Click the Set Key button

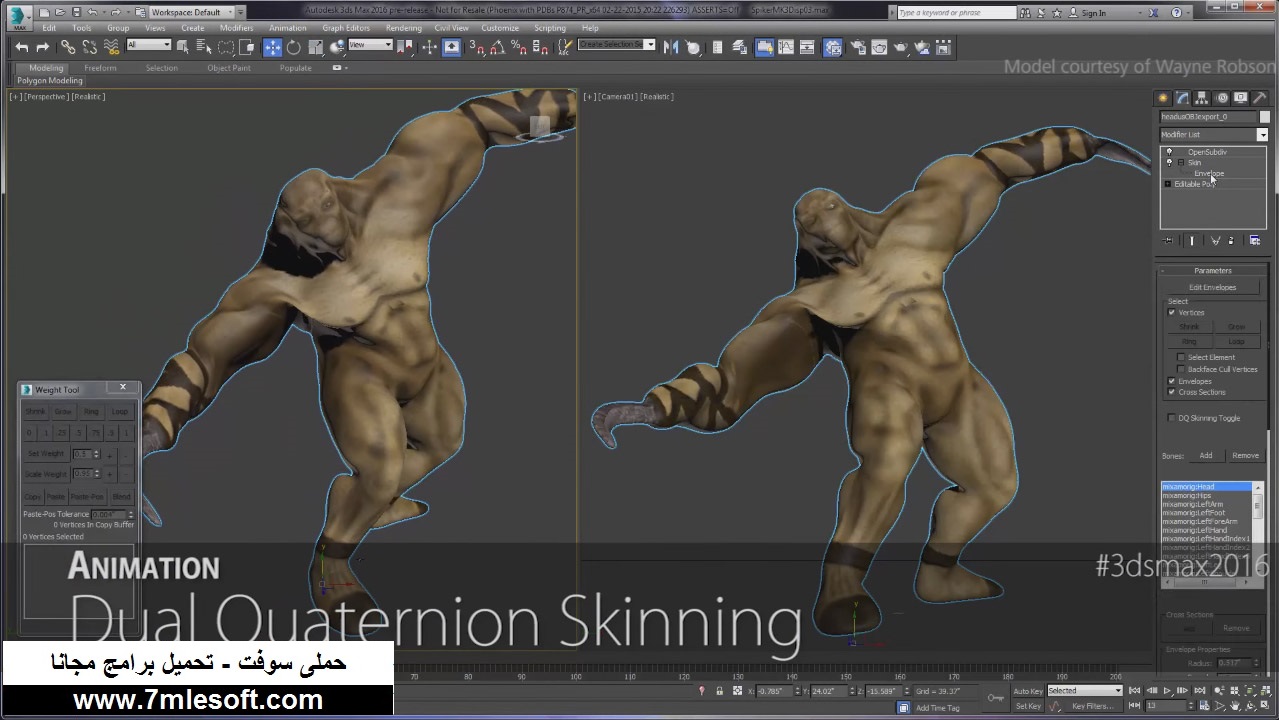click(1028, 706)
